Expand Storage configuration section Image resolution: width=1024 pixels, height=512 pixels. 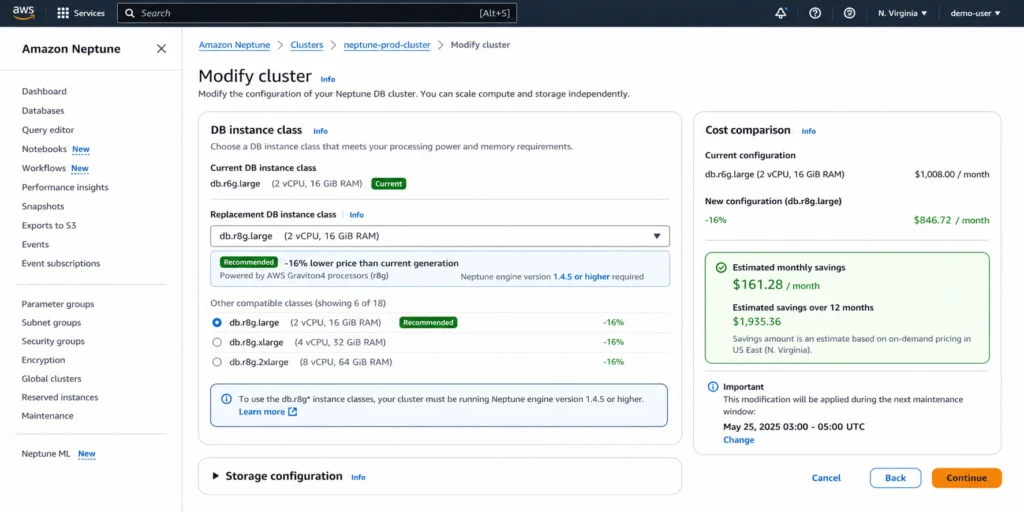coord(216,476)
